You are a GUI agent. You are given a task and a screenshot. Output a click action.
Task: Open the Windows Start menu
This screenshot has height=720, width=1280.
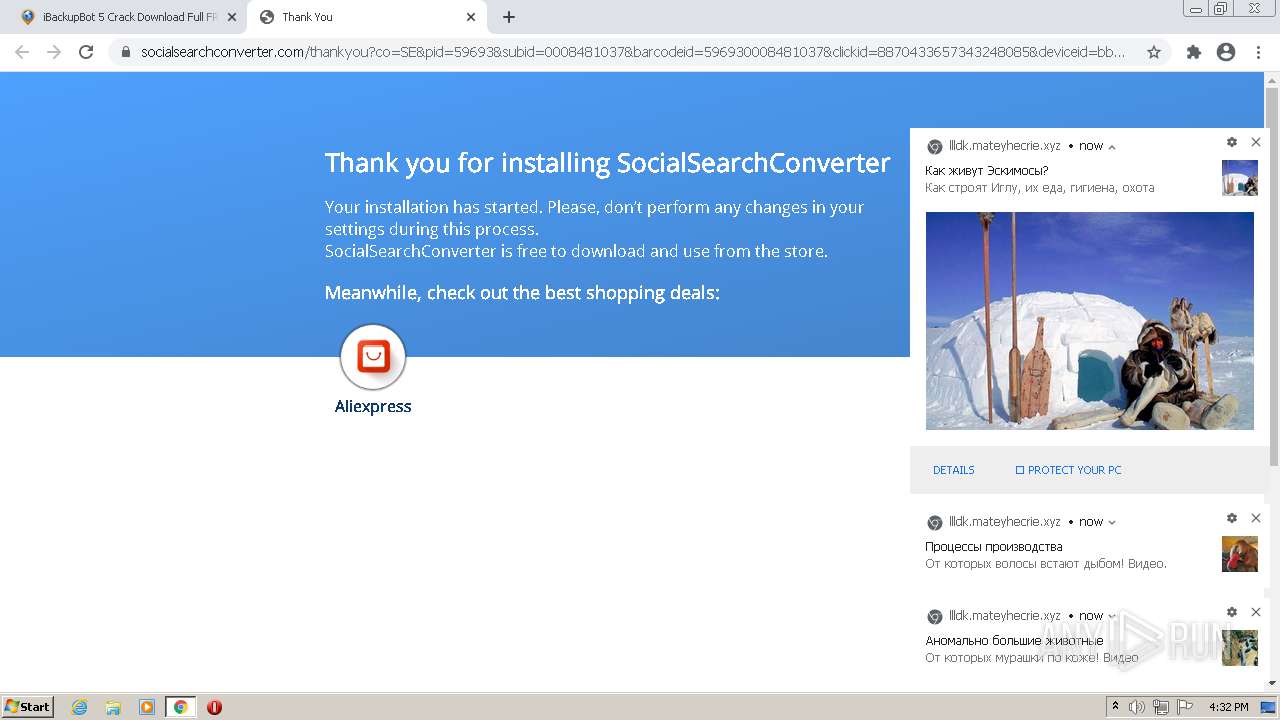(28, 707)
